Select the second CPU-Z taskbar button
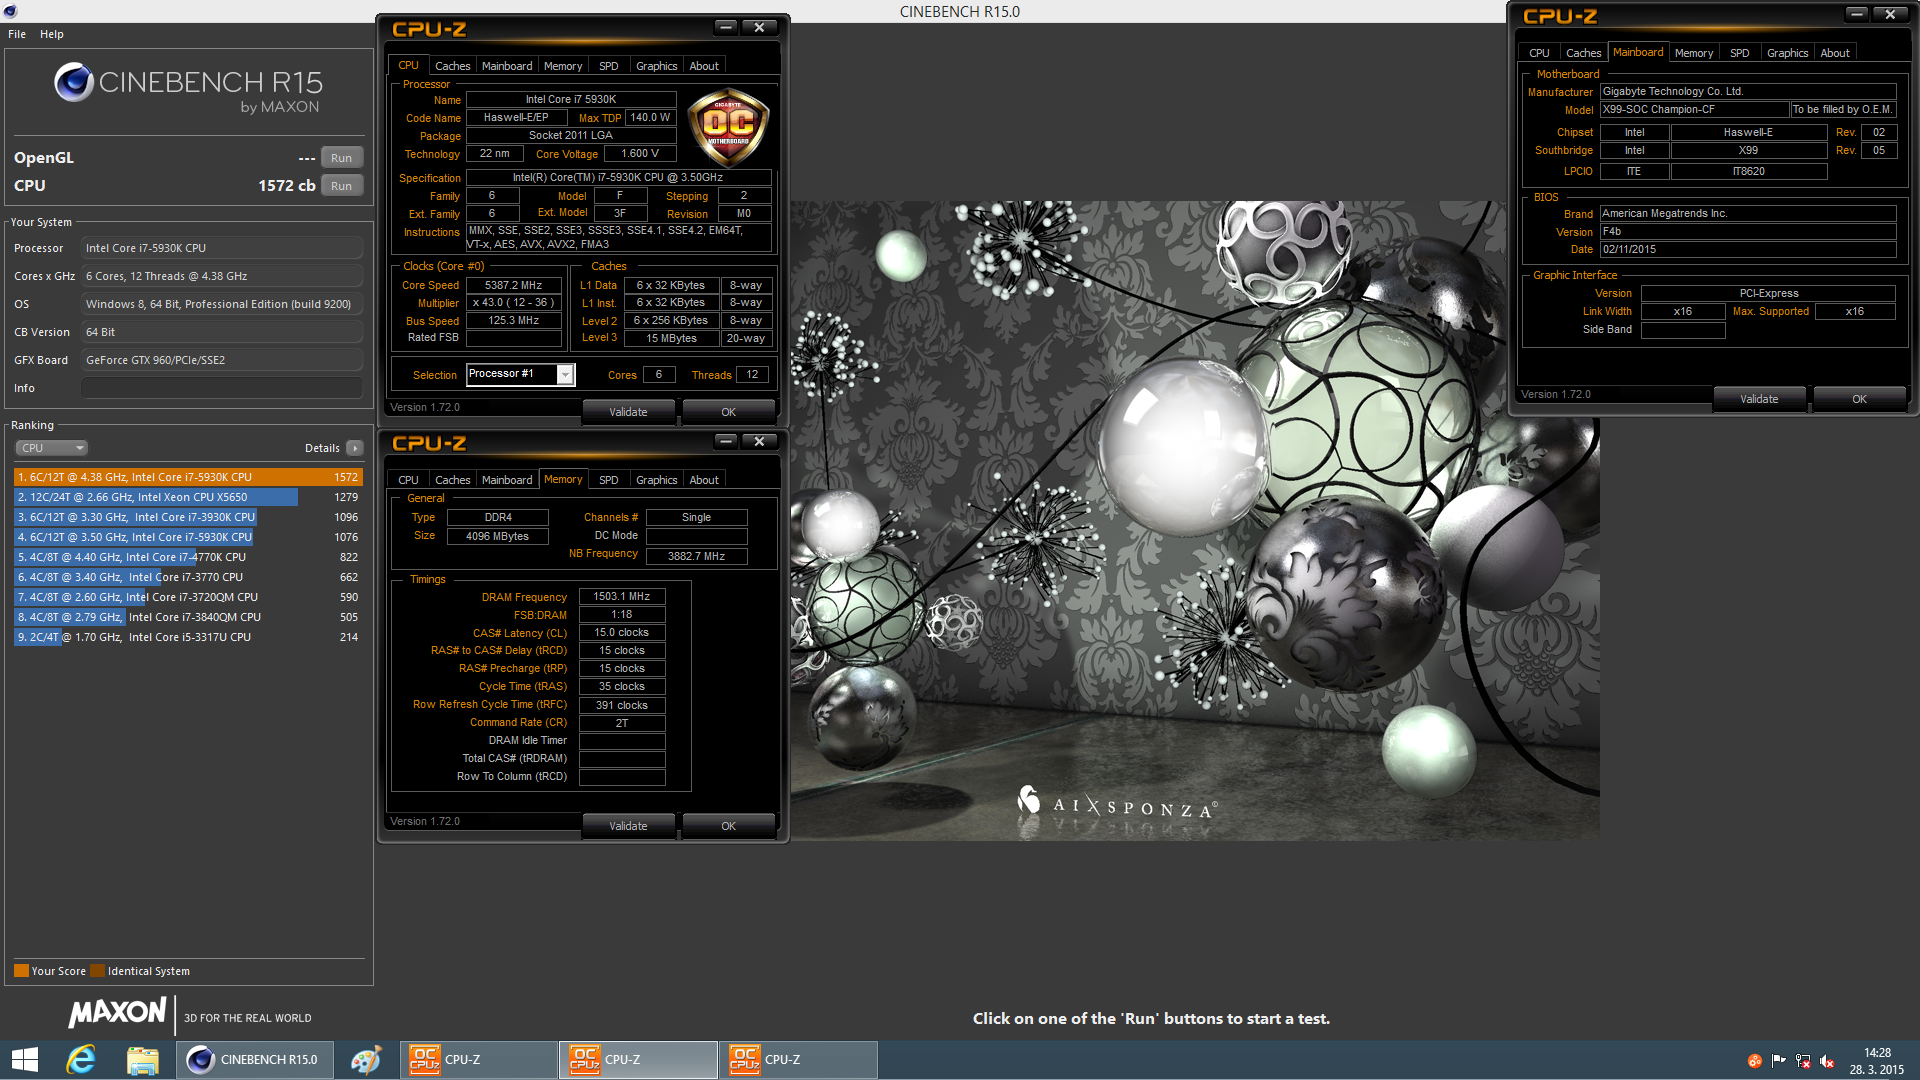The height and width of the screenshot is (1080, 1920). (639, 1060)
